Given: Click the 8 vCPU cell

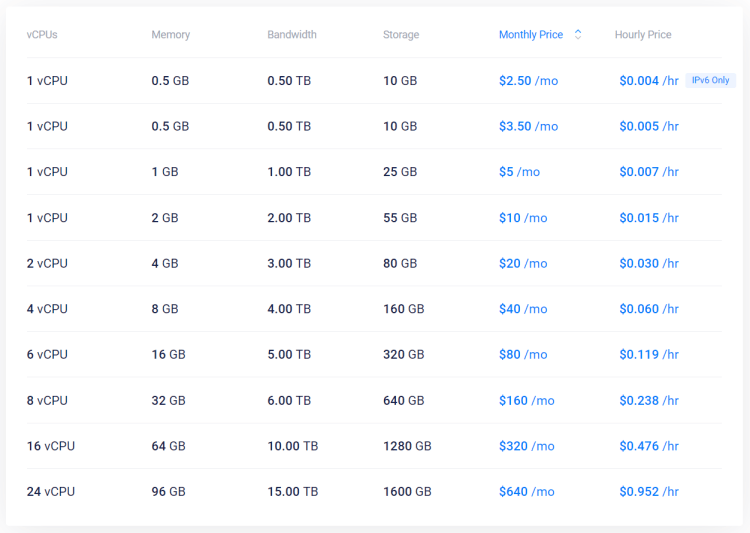Looking at the screenshot, I should tap(47, 400).
